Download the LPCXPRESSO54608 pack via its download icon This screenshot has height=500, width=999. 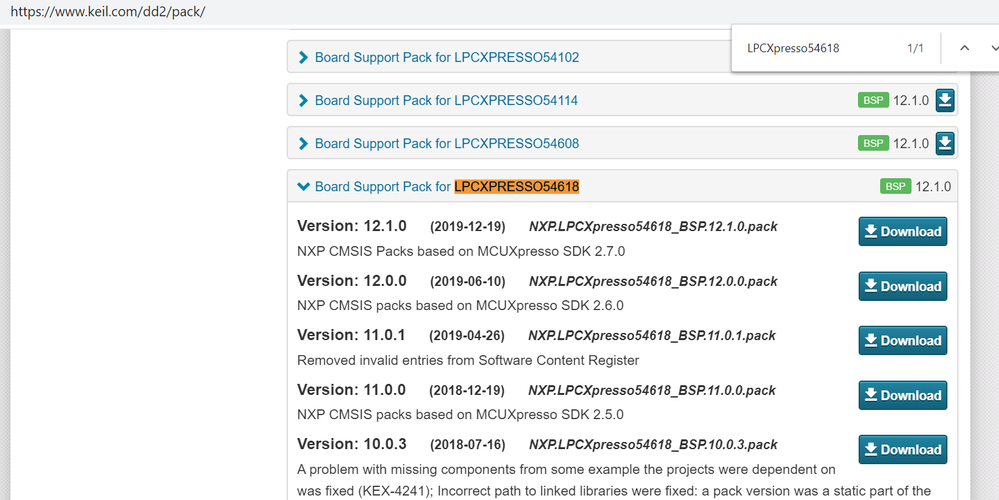[945, 143]
